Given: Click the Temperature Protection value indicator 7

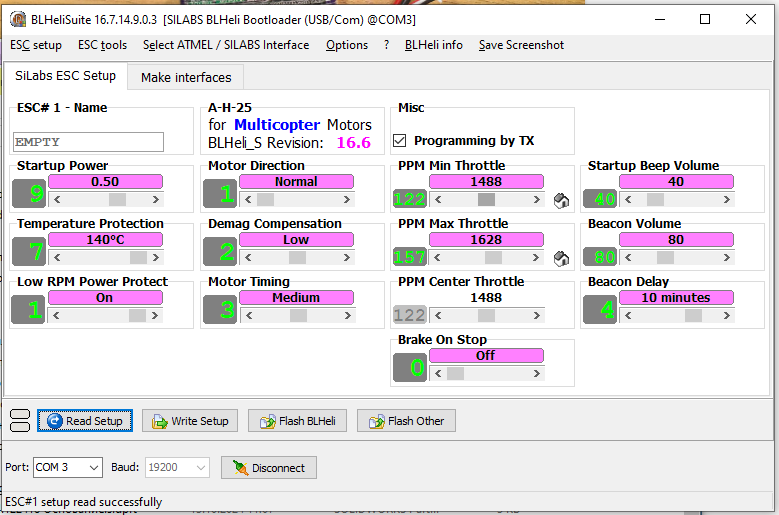Looking at the screenshot, I should coord(29,251).
